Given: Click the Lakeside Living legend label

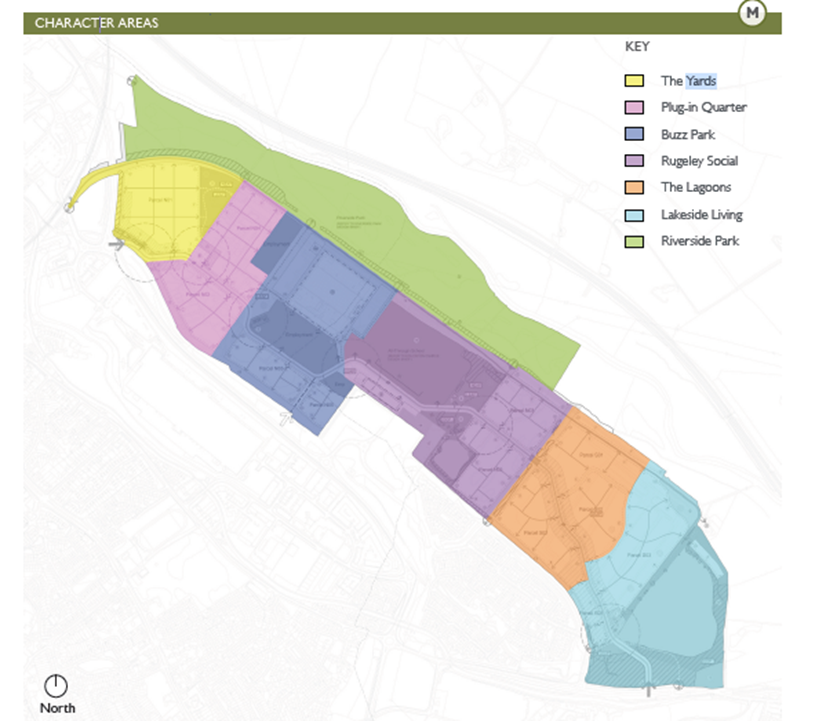Looking at the screenshot, I should tap(702, 215).
